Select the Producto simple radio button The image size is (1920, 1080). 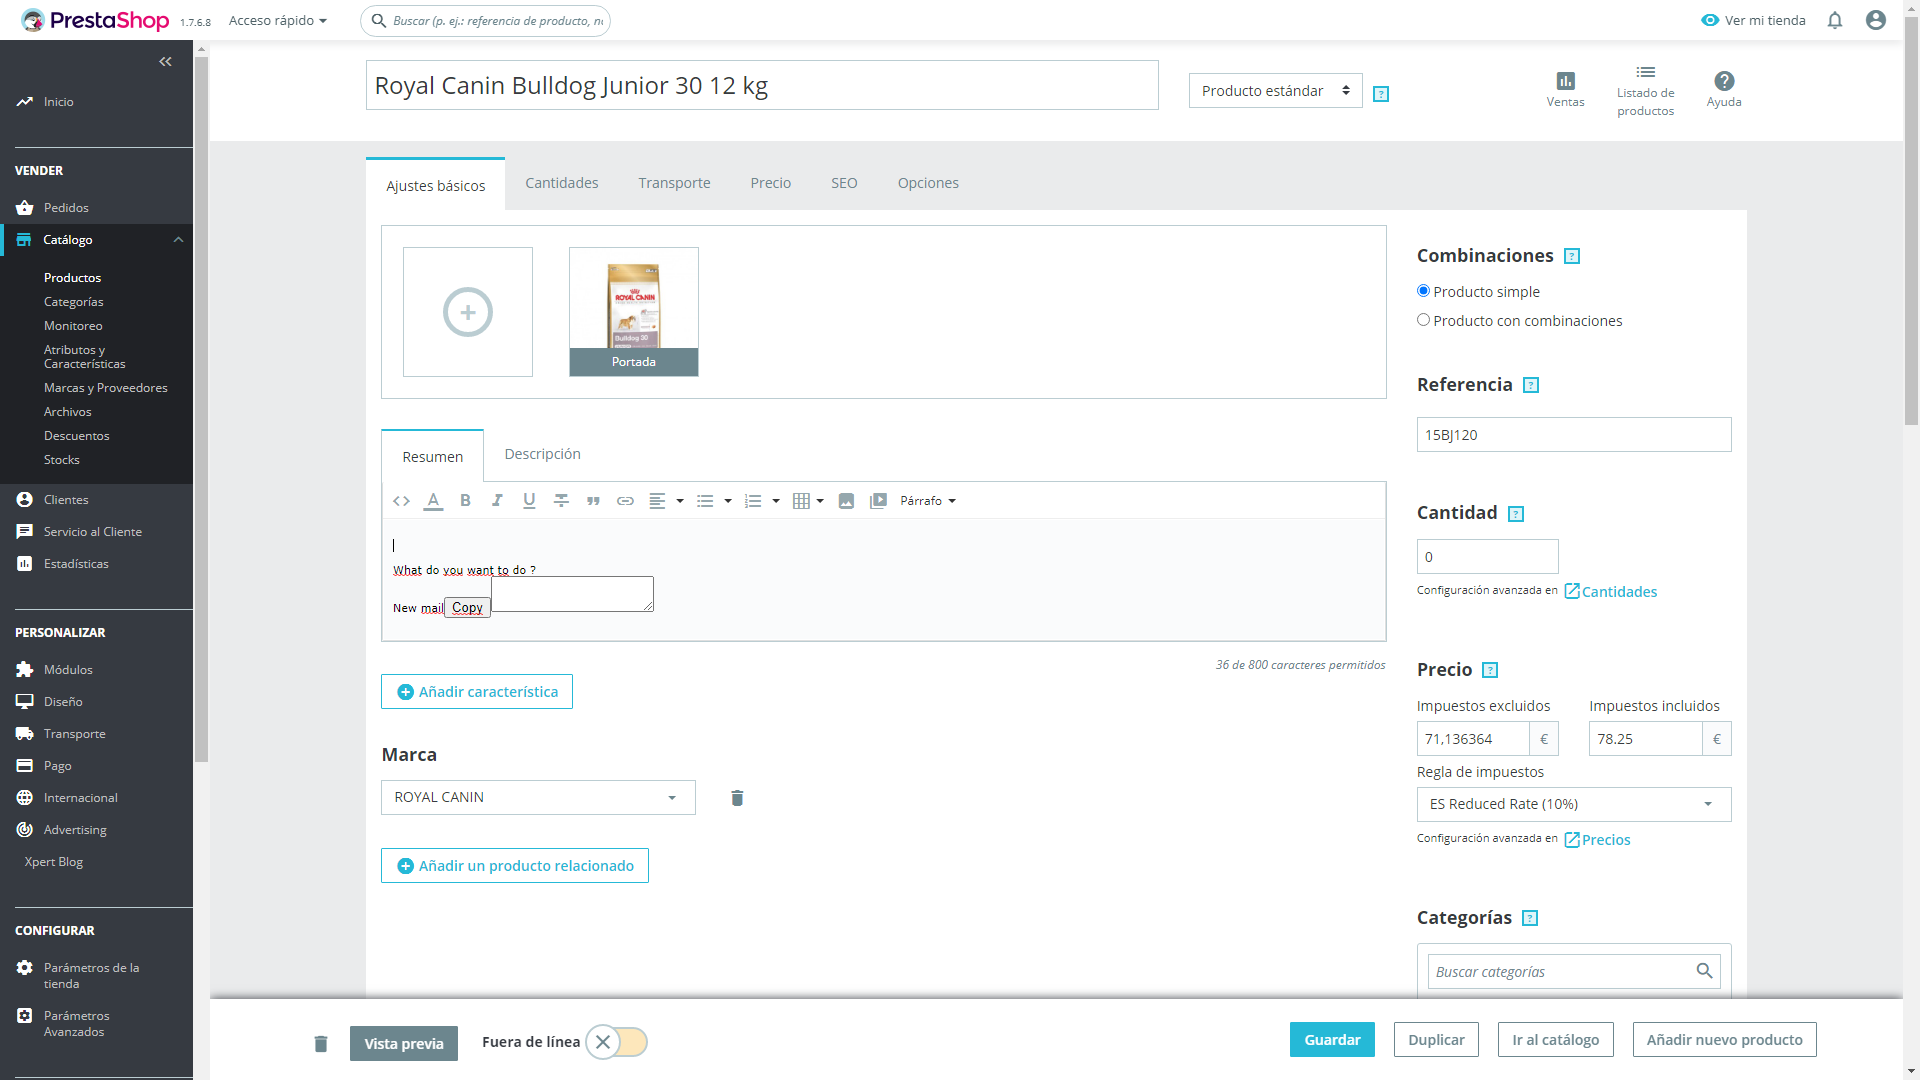pos(1423,291)
